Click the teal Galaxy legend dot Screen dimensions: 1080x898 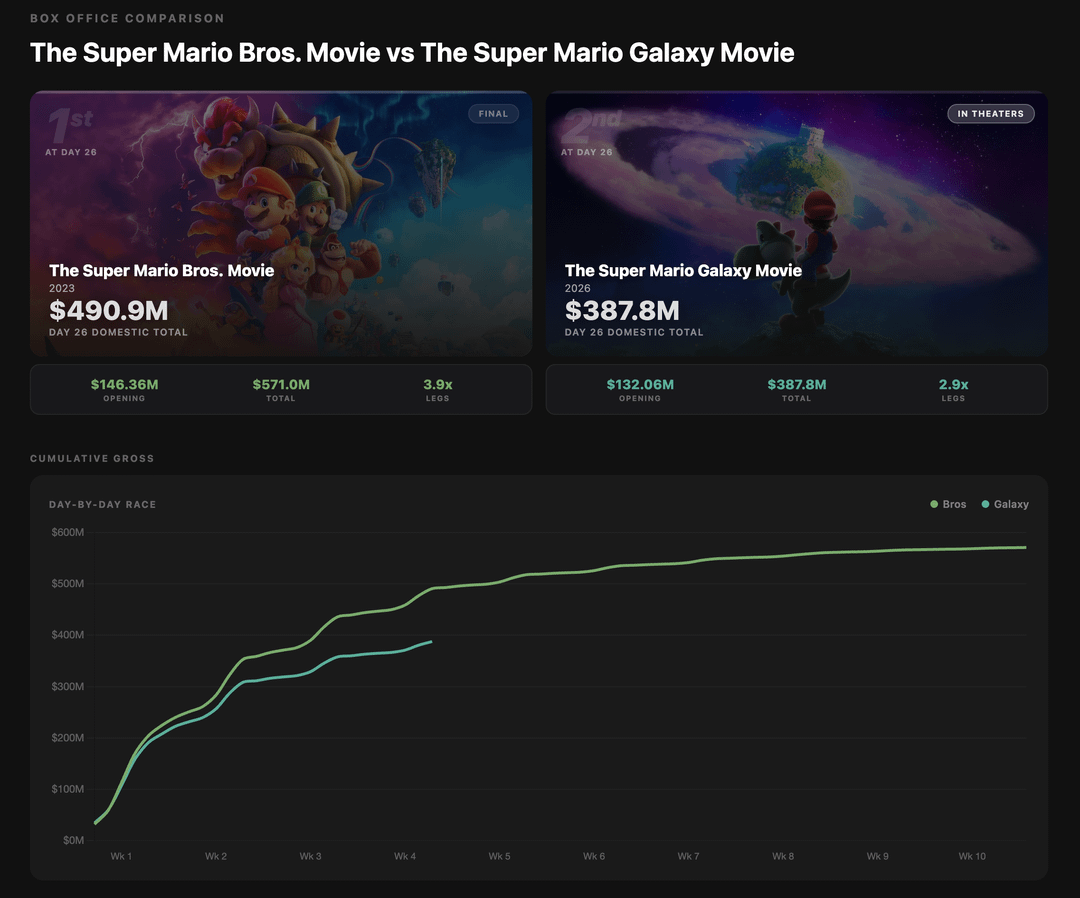(985, 505)
